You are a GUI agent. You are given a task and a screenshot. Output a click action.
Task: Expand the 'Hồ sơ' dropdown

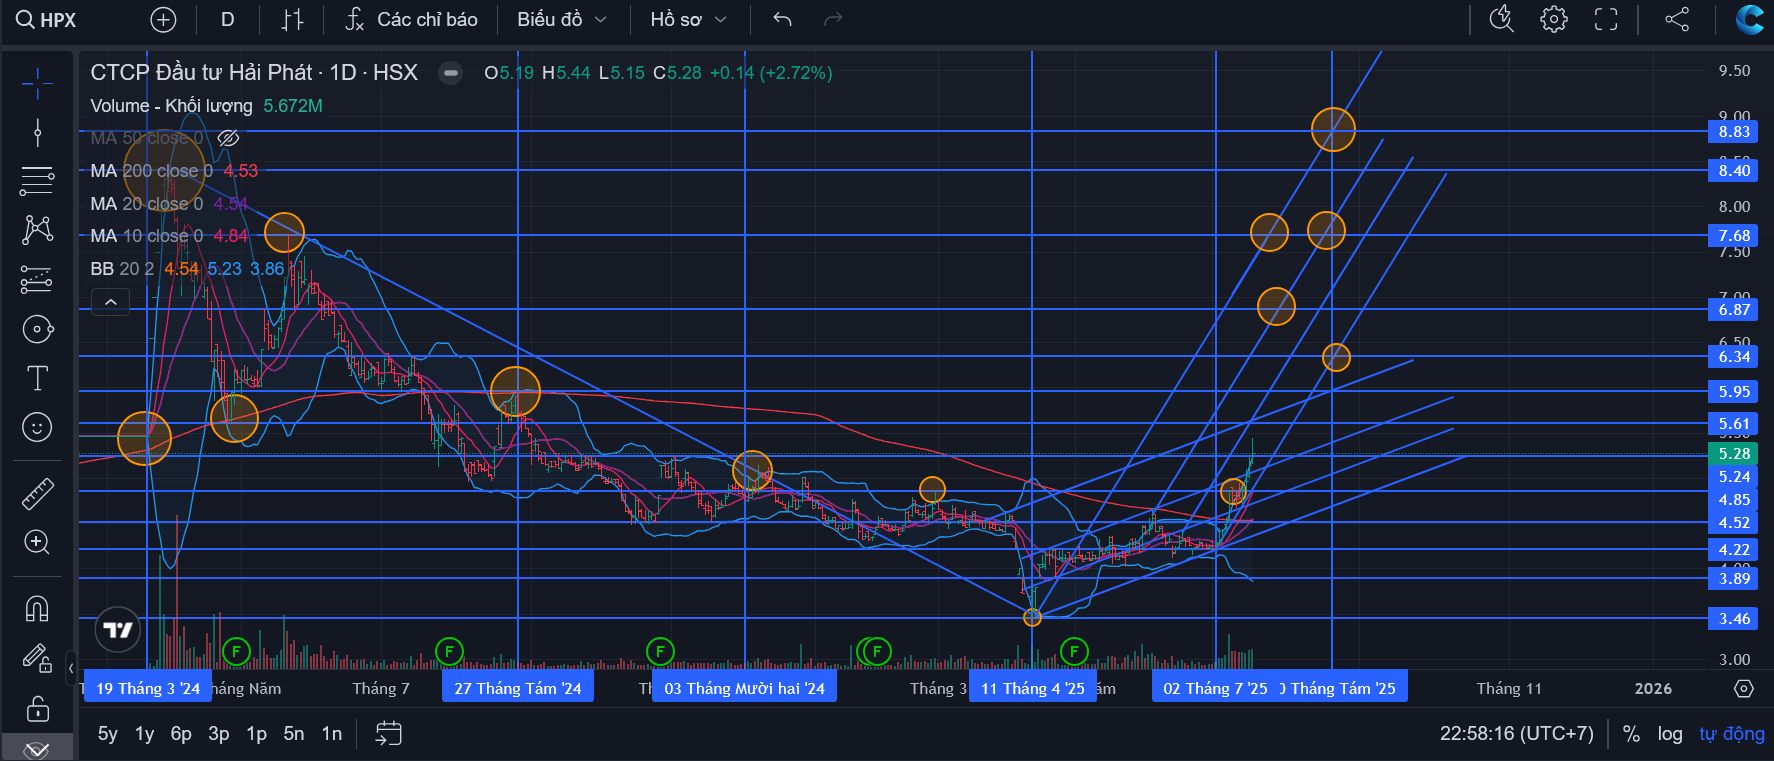pos(688,20)
